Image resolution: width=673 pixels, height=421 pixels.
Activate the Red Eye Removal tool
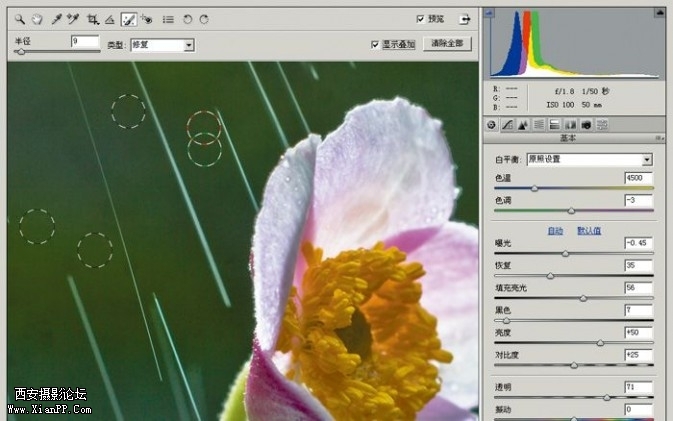coord(147,18)
